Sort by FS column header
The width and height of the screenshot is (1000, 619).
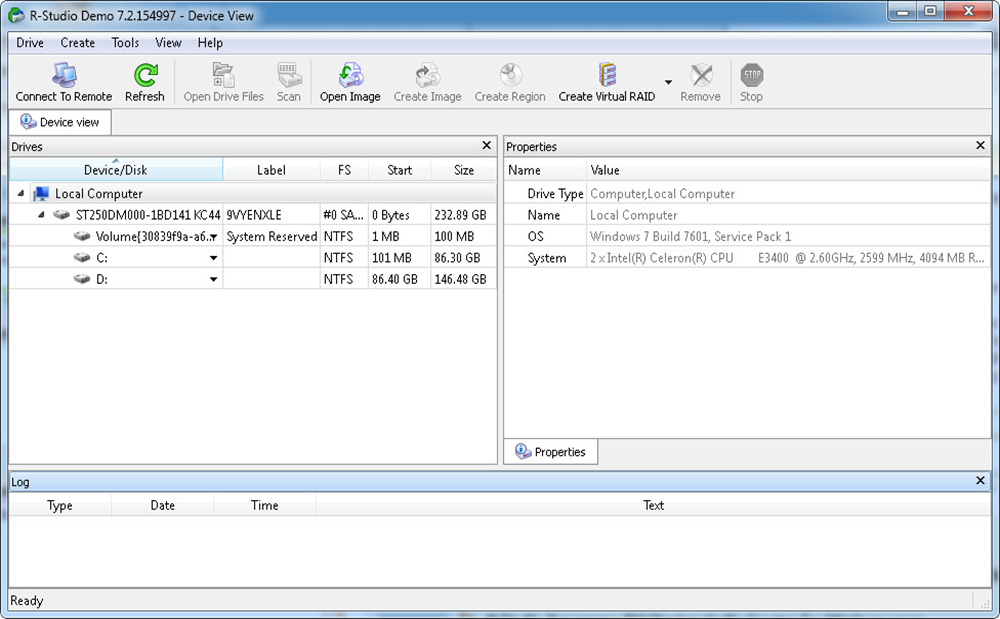[344, 170]
